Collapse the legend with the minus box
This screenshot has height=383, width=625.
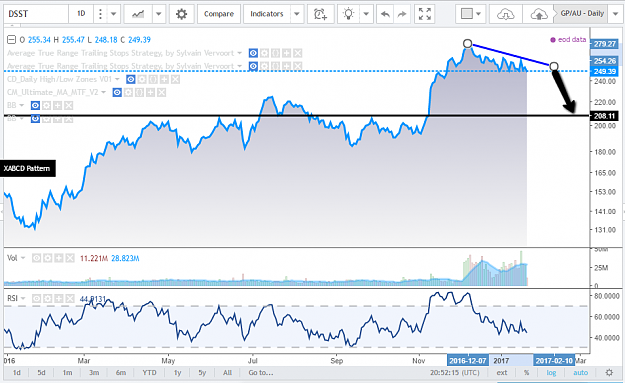12,39
